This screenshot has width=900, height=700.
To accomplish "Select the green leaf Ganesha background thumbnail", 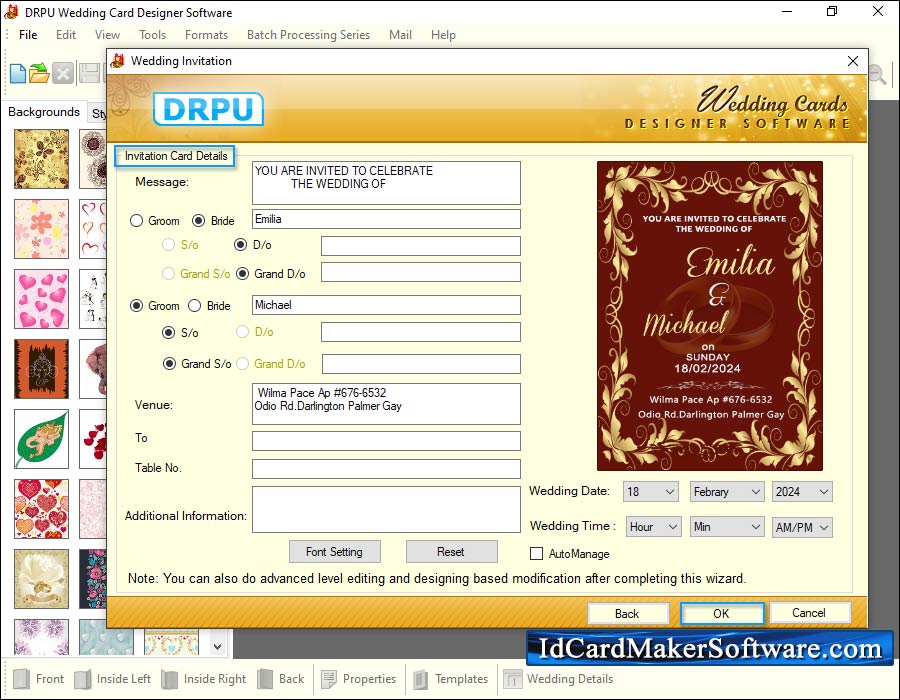I will pos(41,439).
